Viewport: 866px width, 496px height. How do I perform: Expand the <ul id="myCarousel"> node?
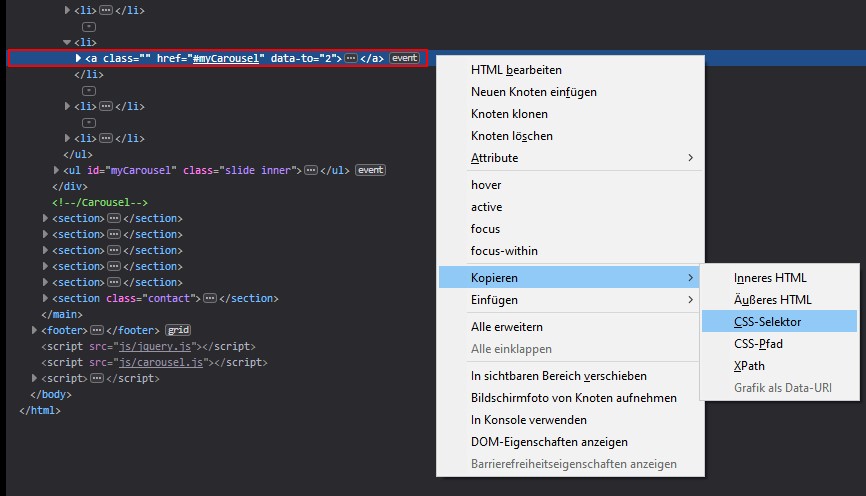56,170
